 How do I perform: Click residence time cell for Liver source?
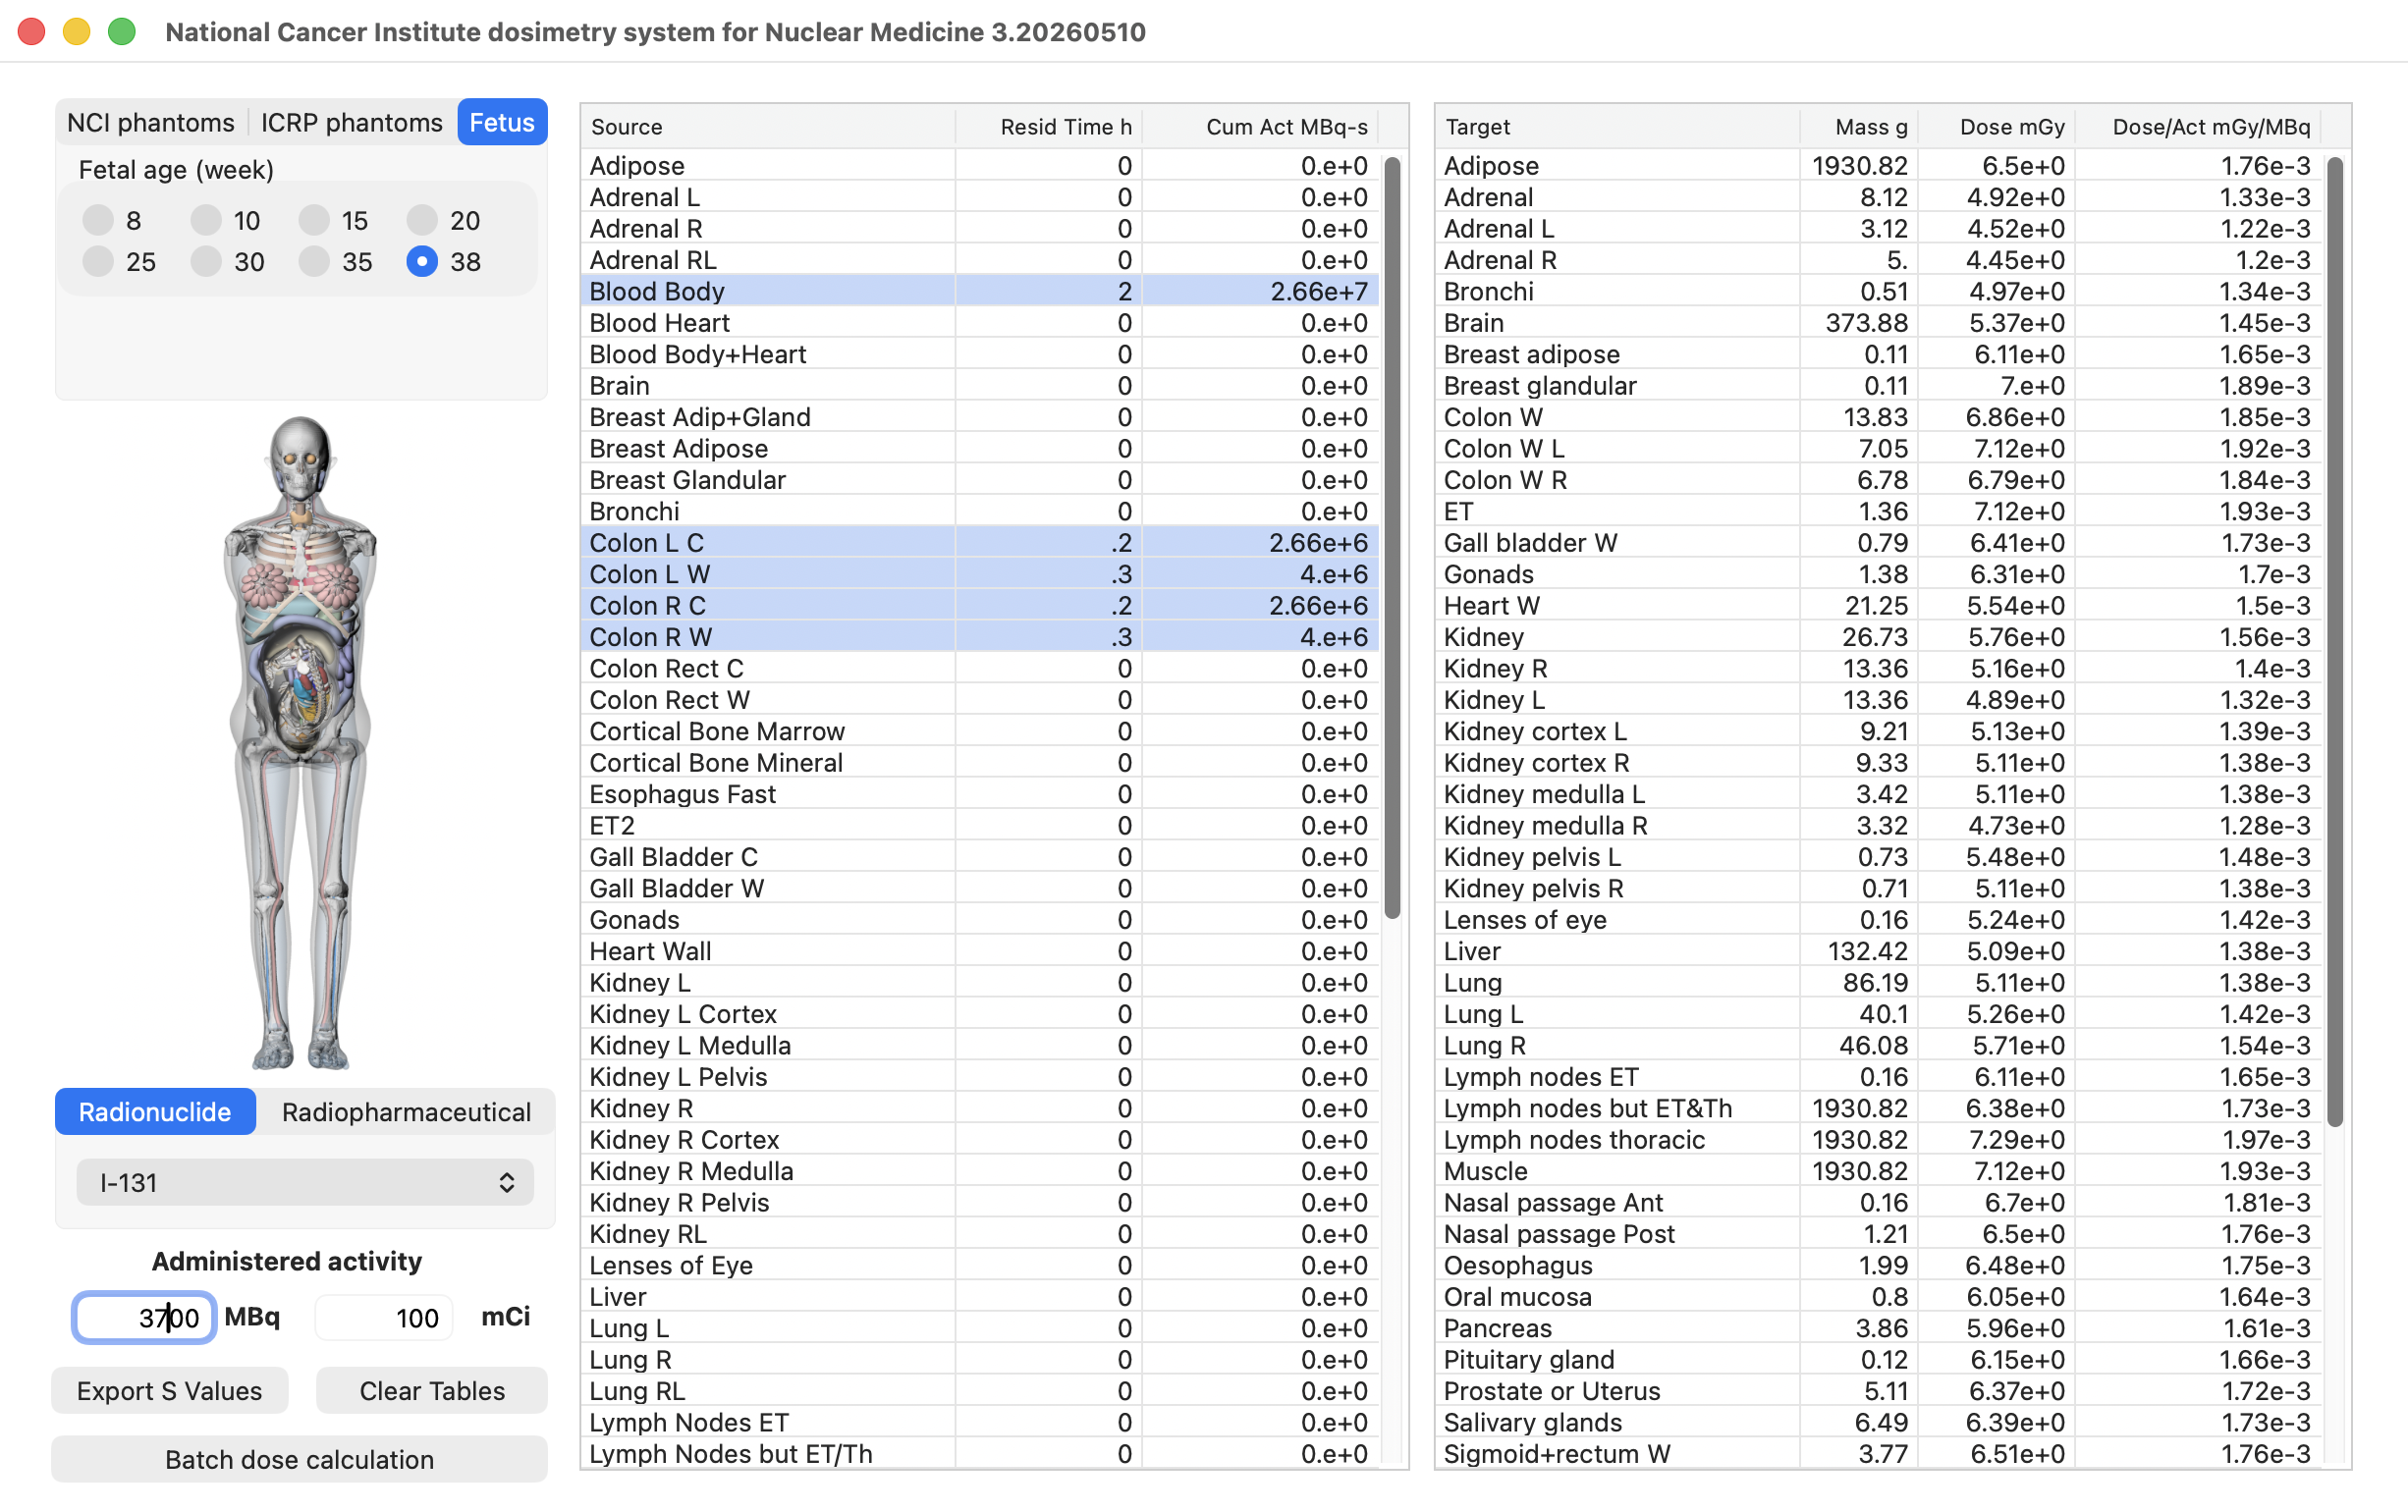[1048, 1297]
